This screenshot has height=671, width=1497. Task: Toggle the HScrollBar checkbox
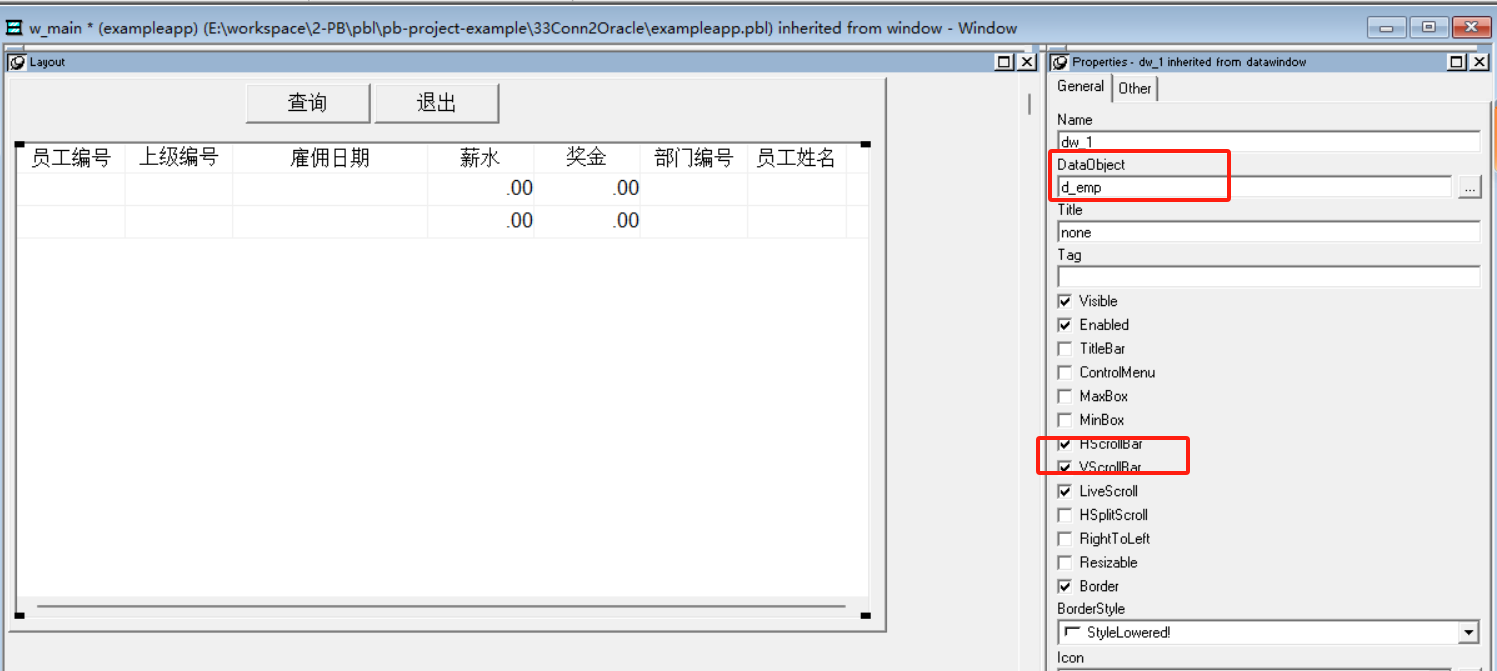tap(1065, 444)
